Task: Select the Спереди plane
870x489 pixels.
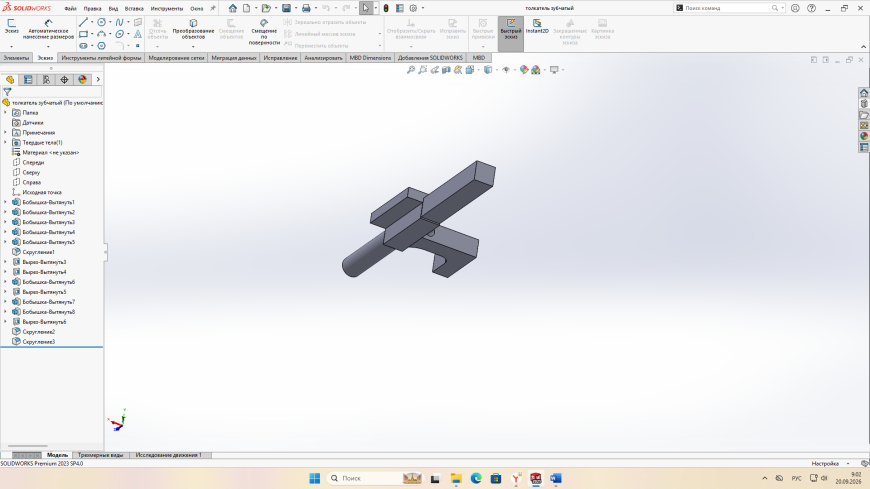Action: 33,163
